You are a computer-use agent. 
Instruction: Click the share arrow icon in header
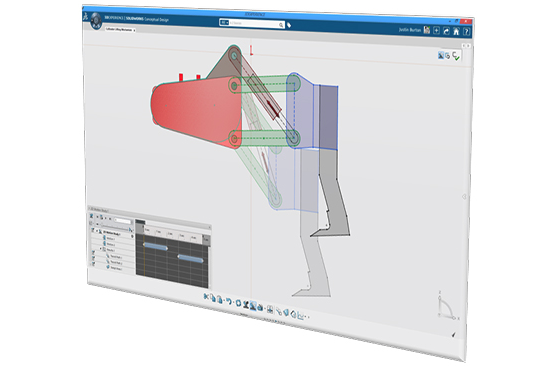click(446, 31)
